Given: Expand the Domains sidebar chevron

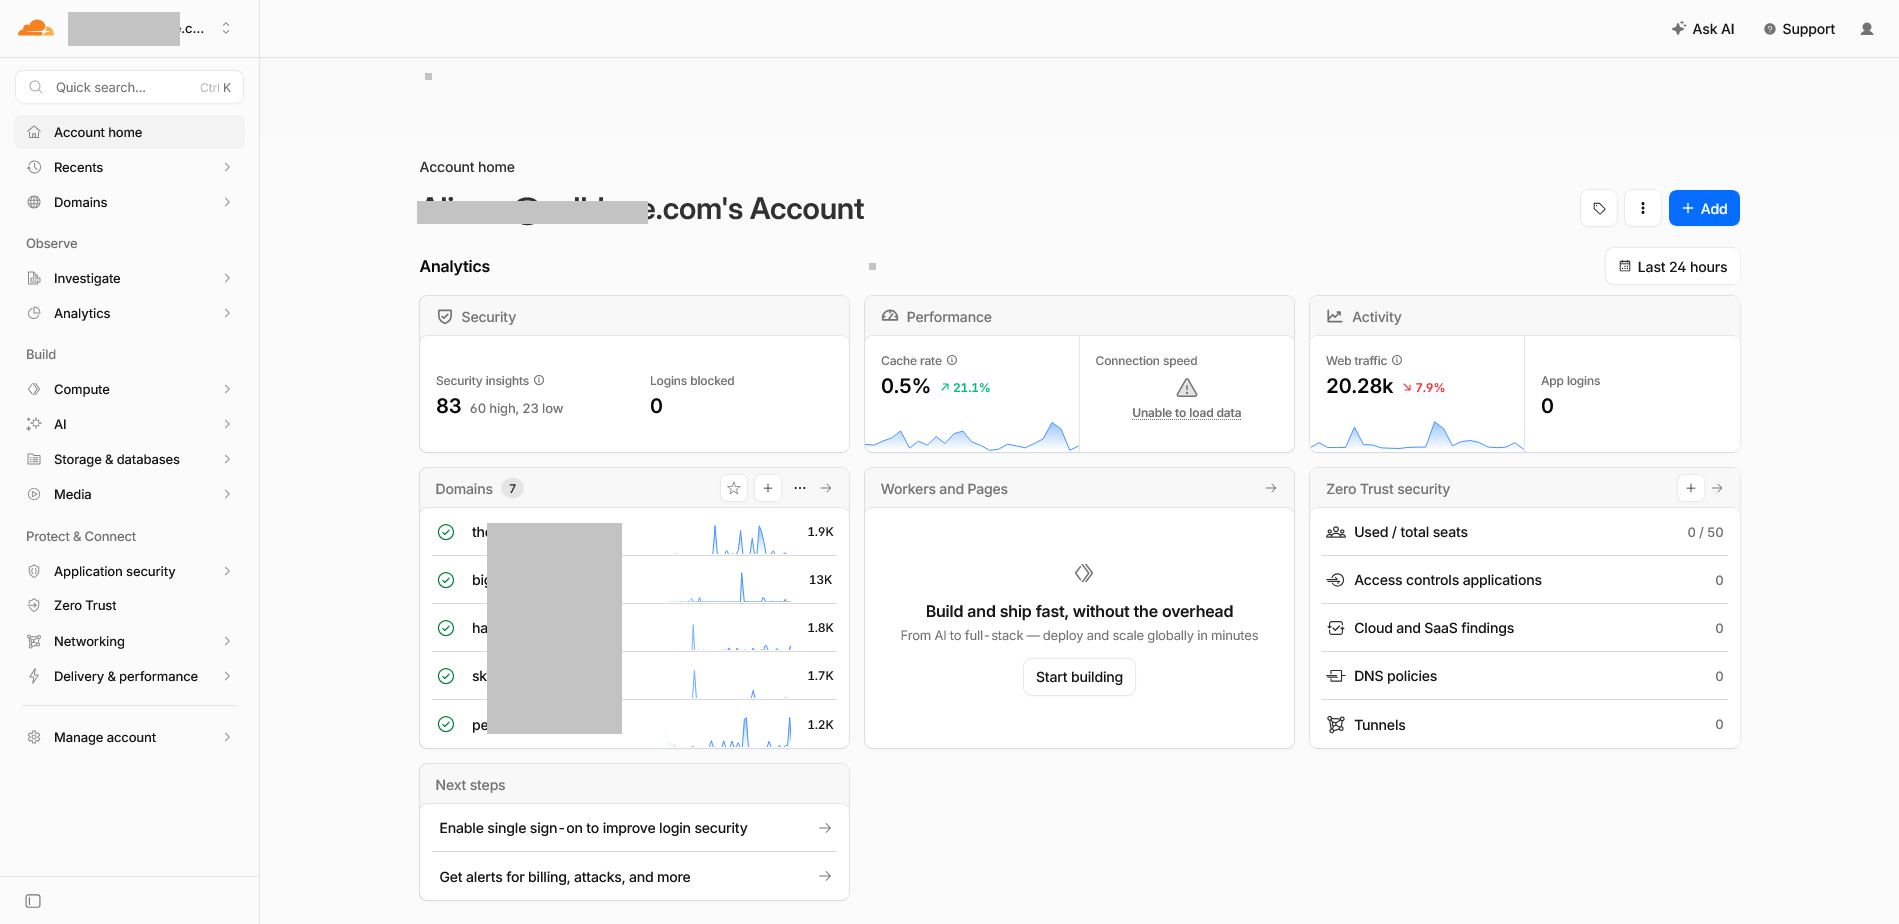Looking at the screenshot, I should [228, 202].
